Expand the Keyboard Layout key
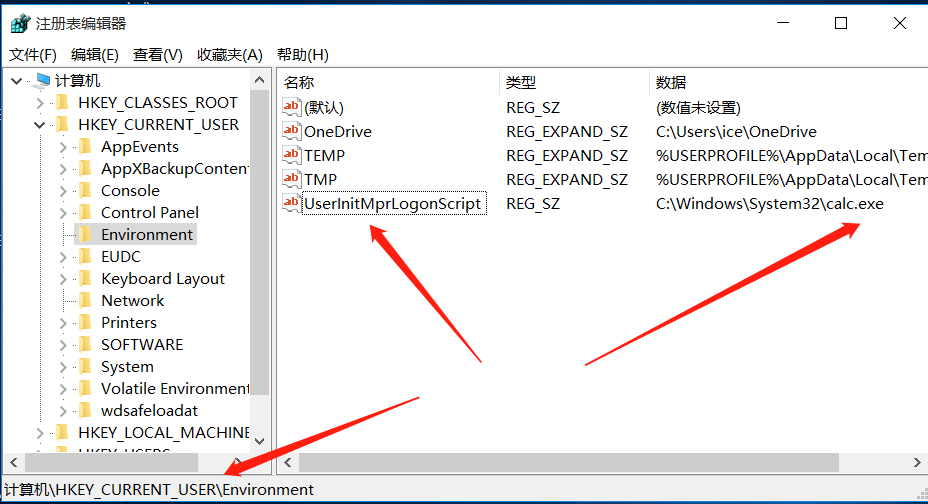928x504 pixels. pos(63,279)
